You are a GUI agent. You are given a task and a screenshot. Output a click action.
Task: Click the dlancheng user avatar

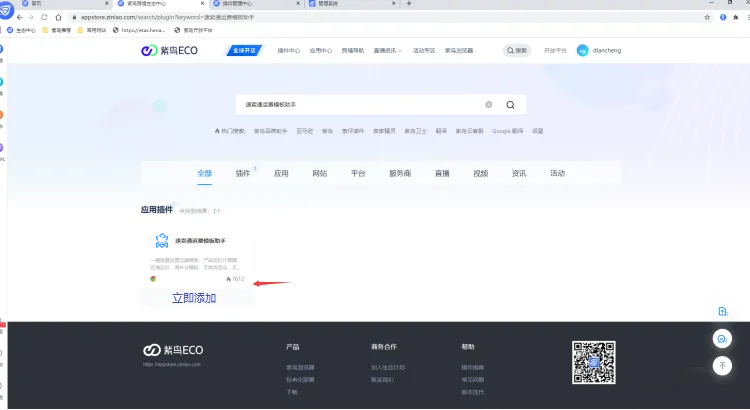point(582,50)
